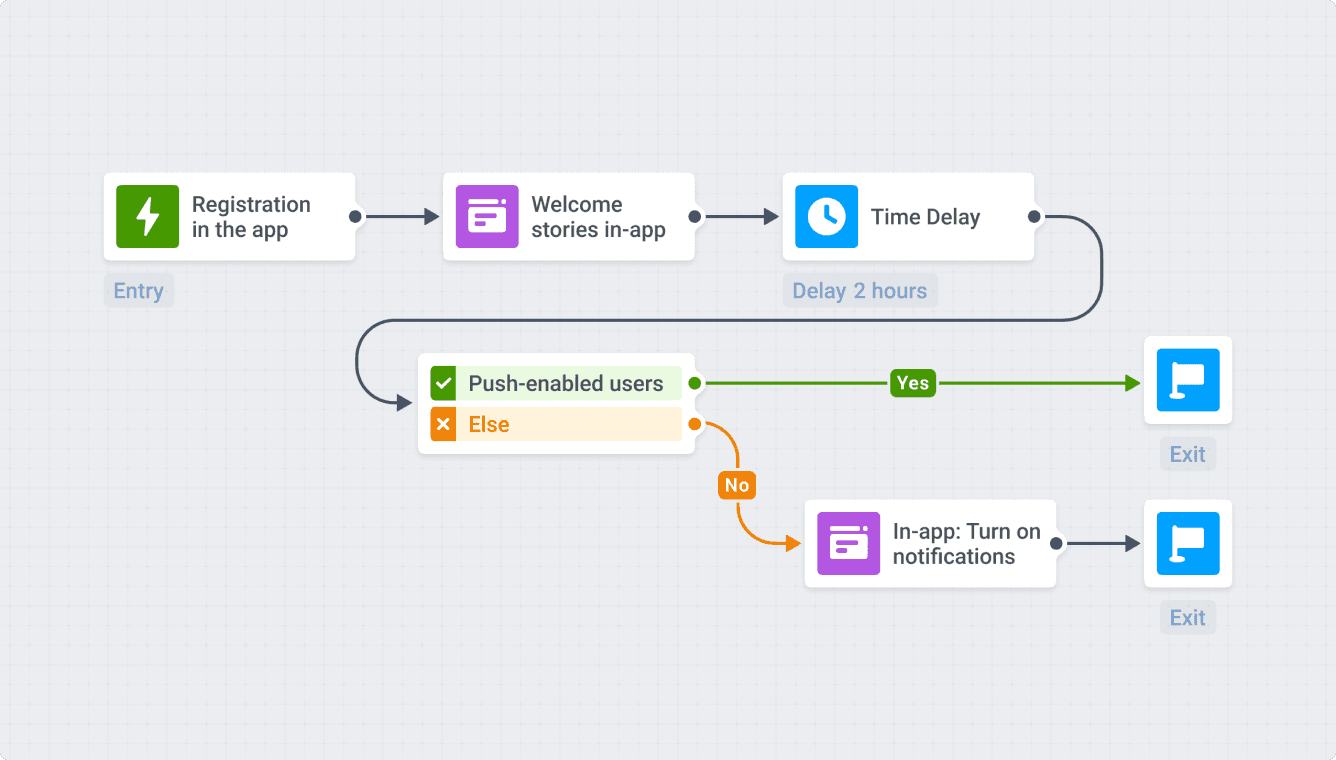The width and height of the screenshot is (1336, 760).
Task: Click the green Yes branch label
Action: tap(912, 383)
